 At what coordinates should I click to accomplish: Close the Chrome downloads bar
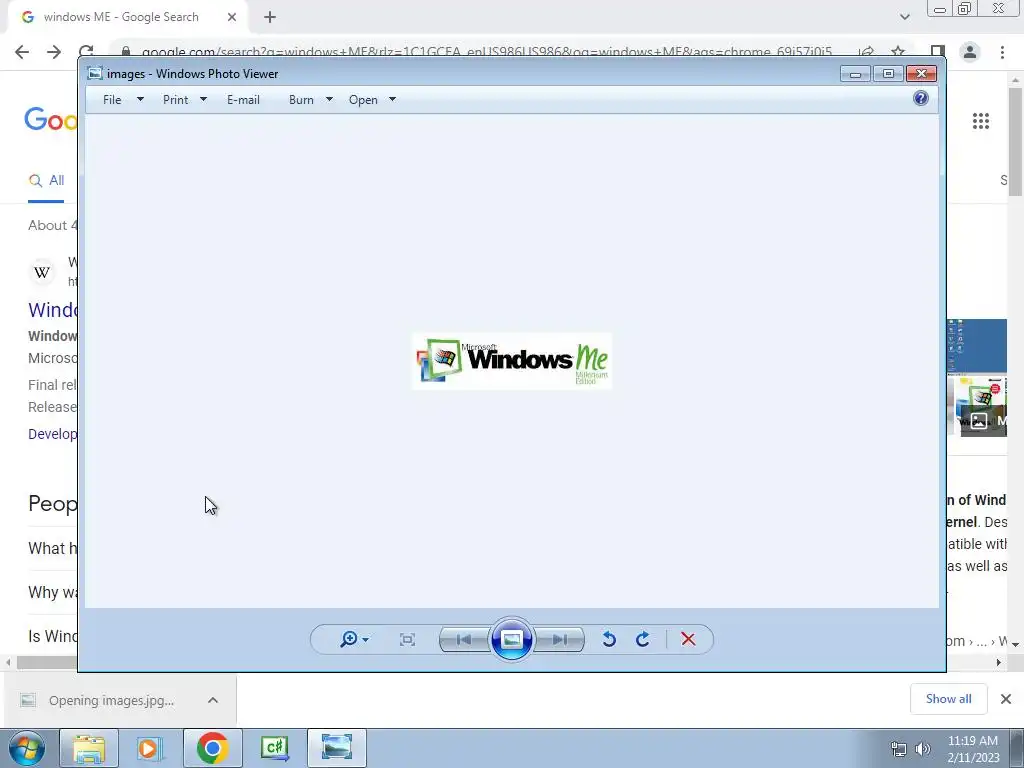(1006, 699)
